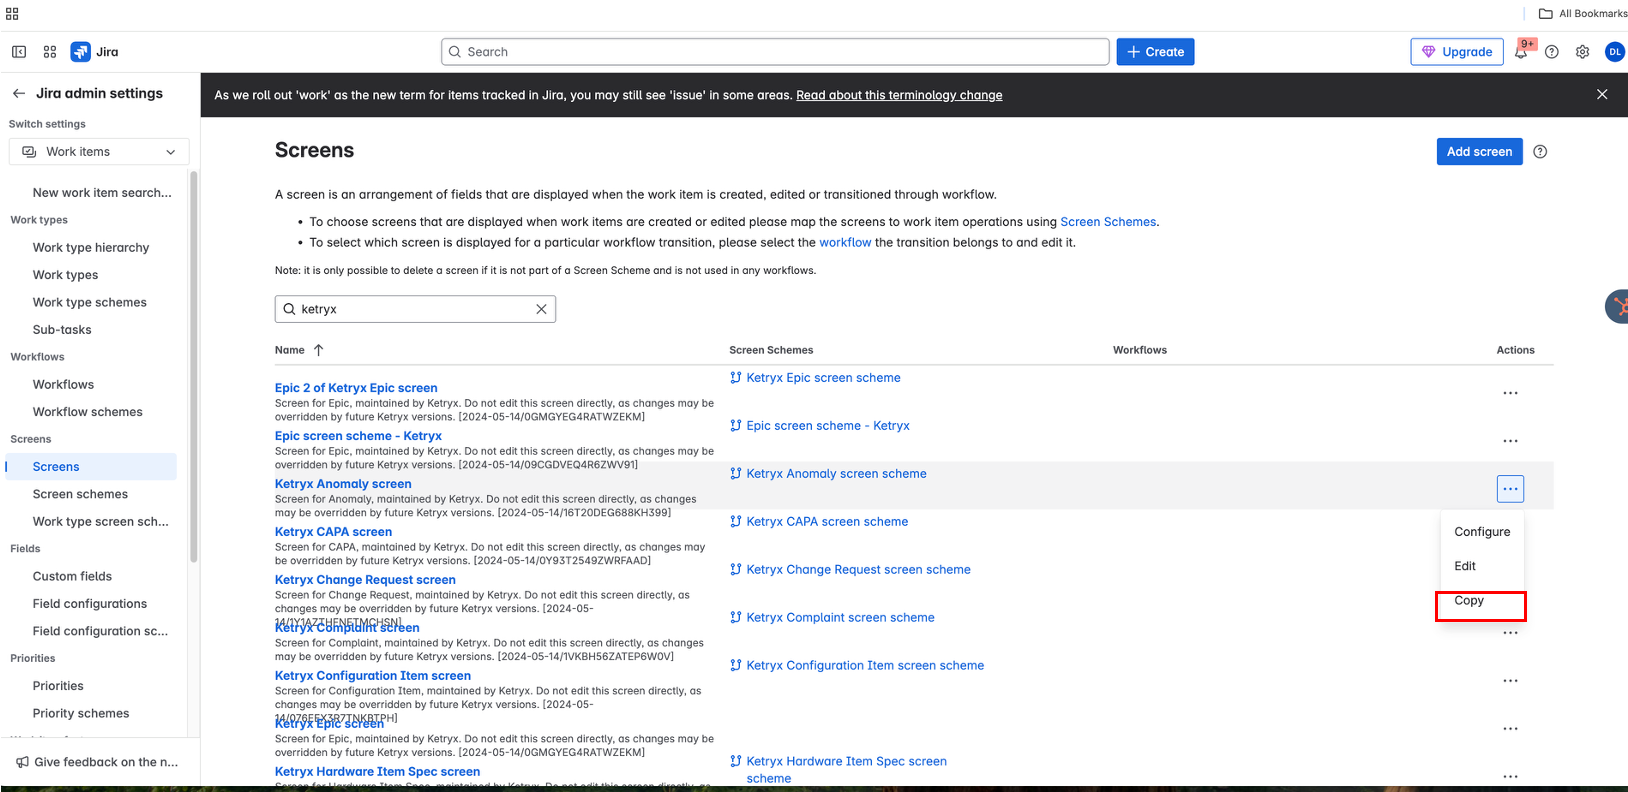This screenshot has height=792, width=1628.
Task: Focus the top Search box
Action: [x=775, y=52]
